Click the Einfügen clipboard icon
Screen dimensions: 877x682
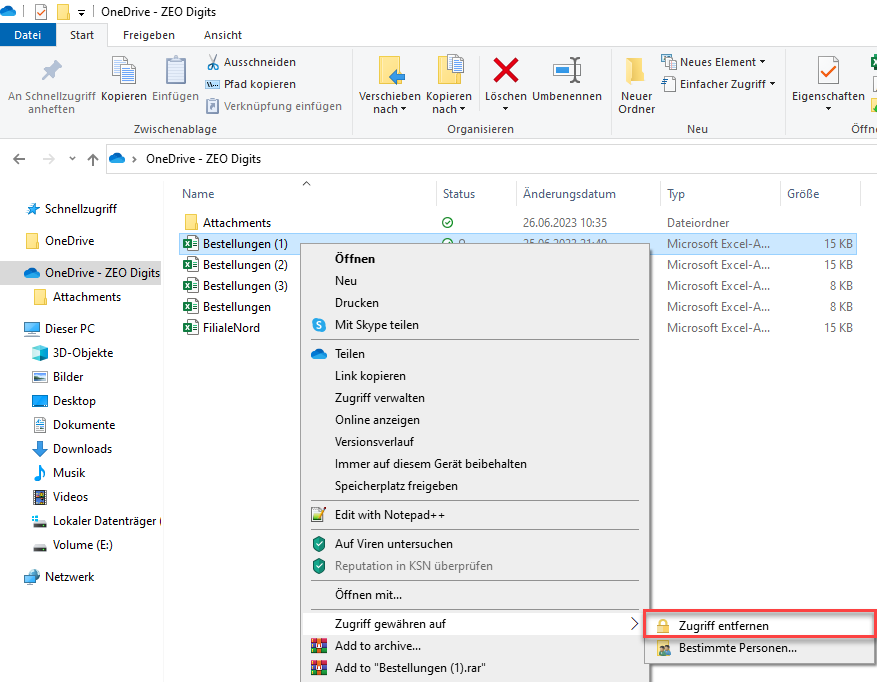(176, 70)
